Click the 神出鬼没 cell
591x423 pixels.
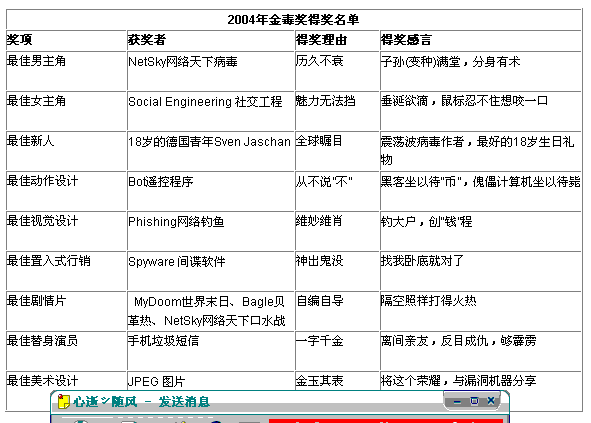(337, 271)
